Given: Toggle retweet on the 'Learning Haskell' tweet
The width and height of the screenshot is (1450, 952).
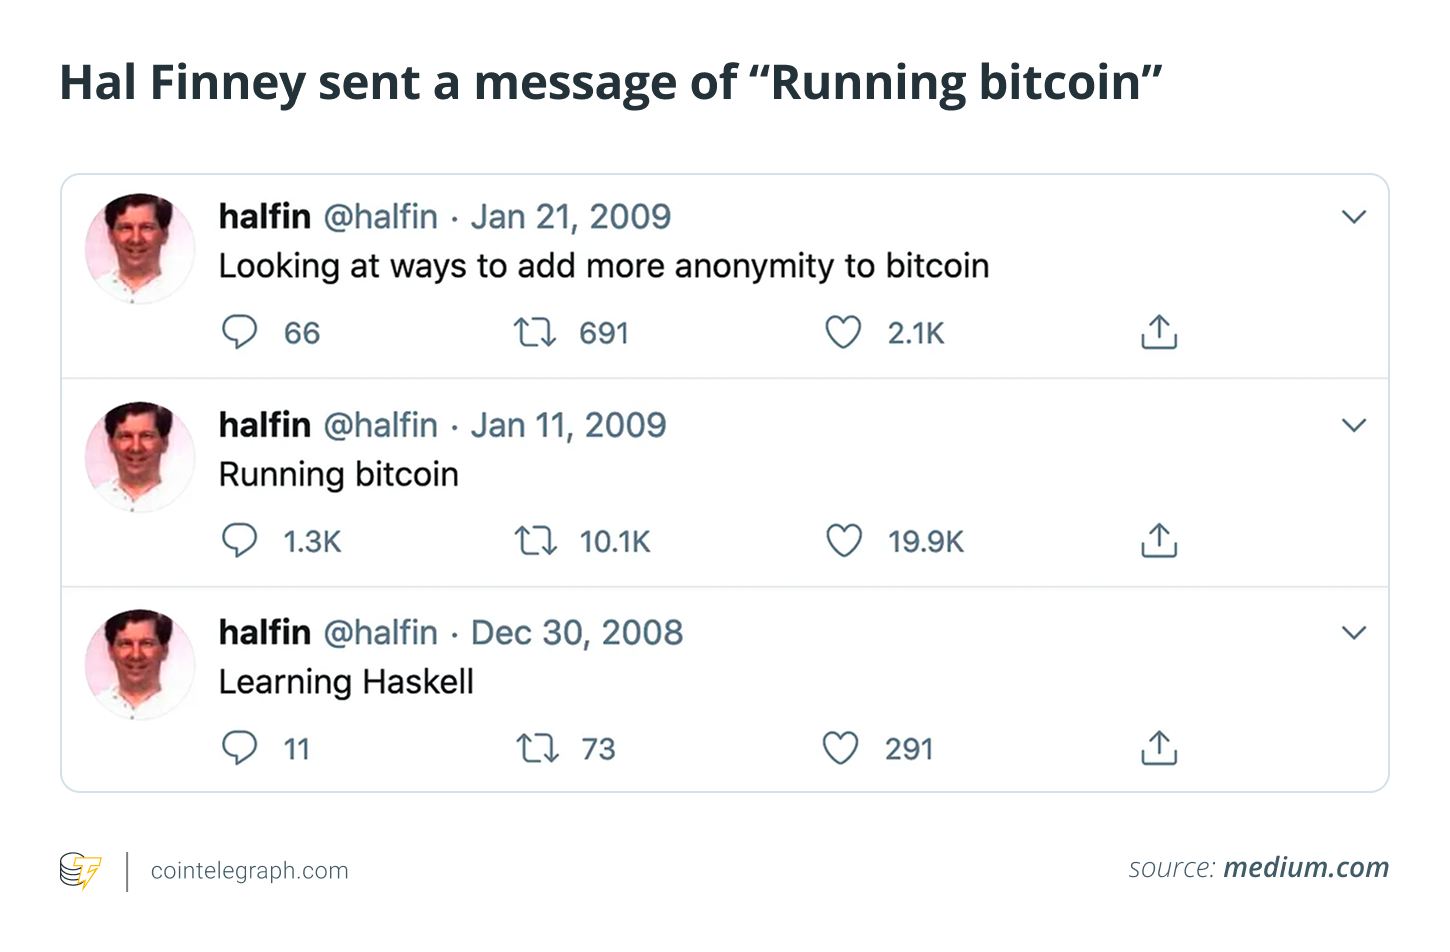Looking at the screenshot, I should (536, 747).
